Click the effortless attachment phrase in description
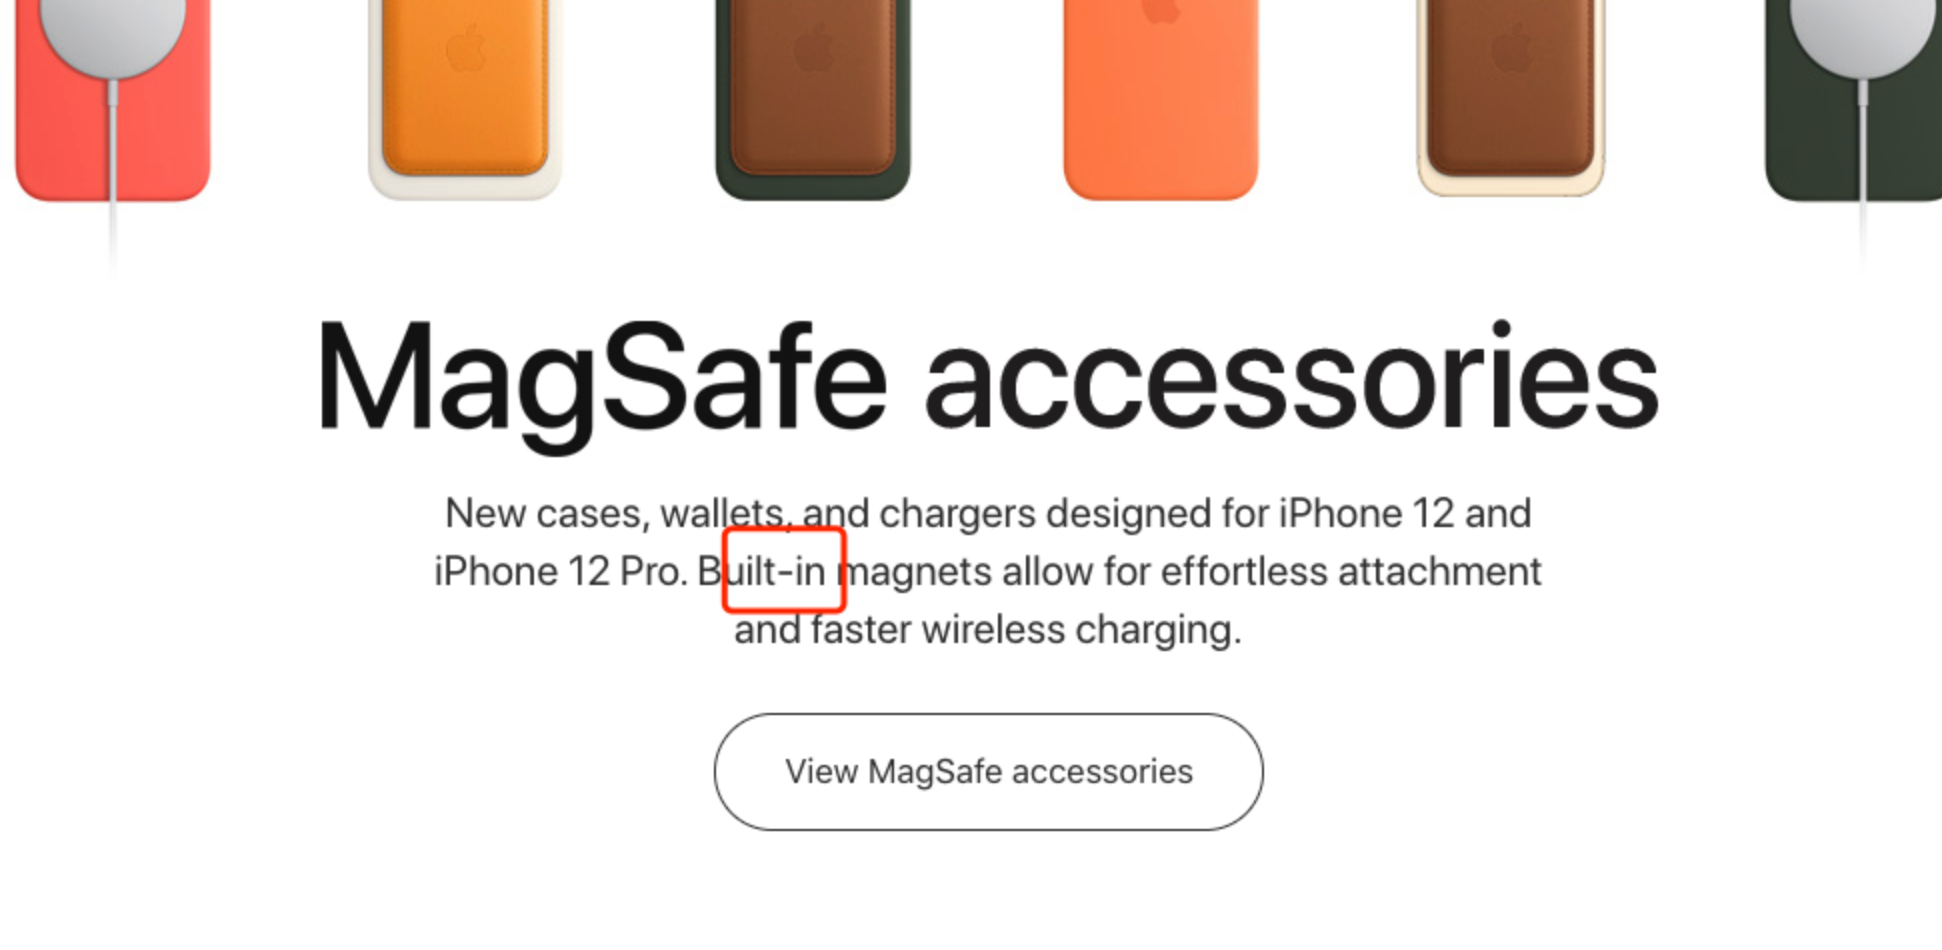 pyautogui.click(x=1351, y=572)
